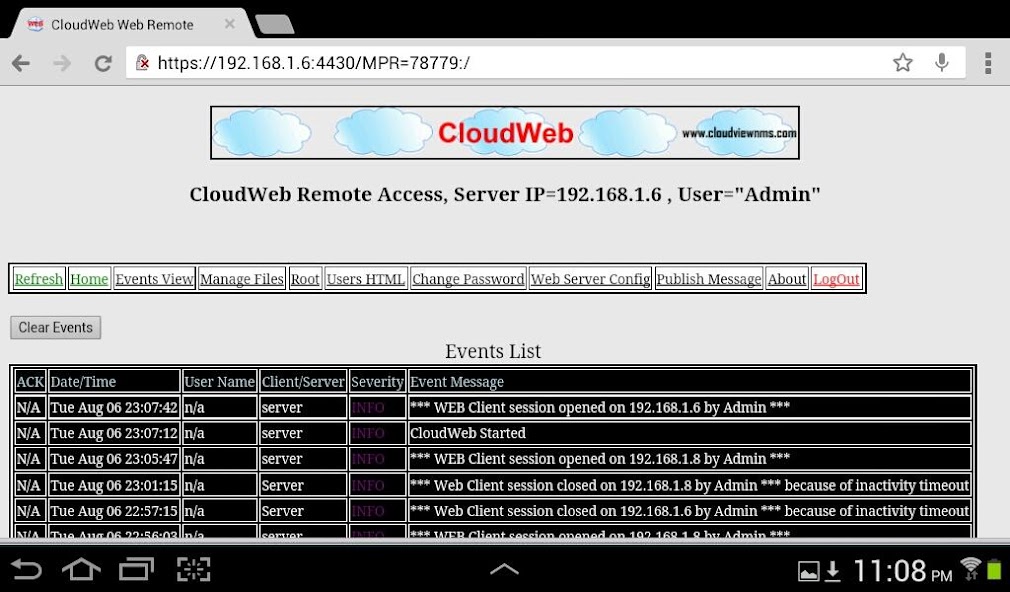Tap the download arrow icon in the status bar
Screen dimensions: 1010x592
coord(833,568)
